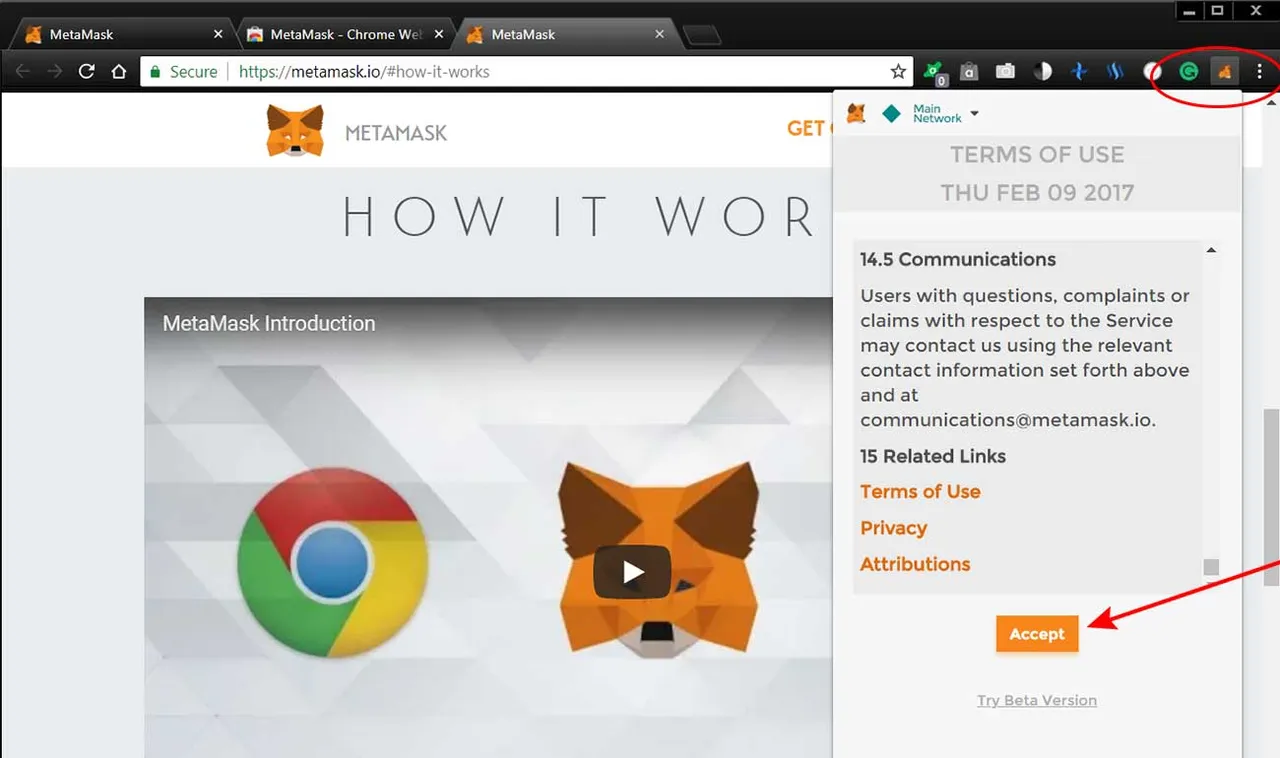The image size is (1280, 758).
Task: Close the active MetaMask tab
Action: pos(659,34)
